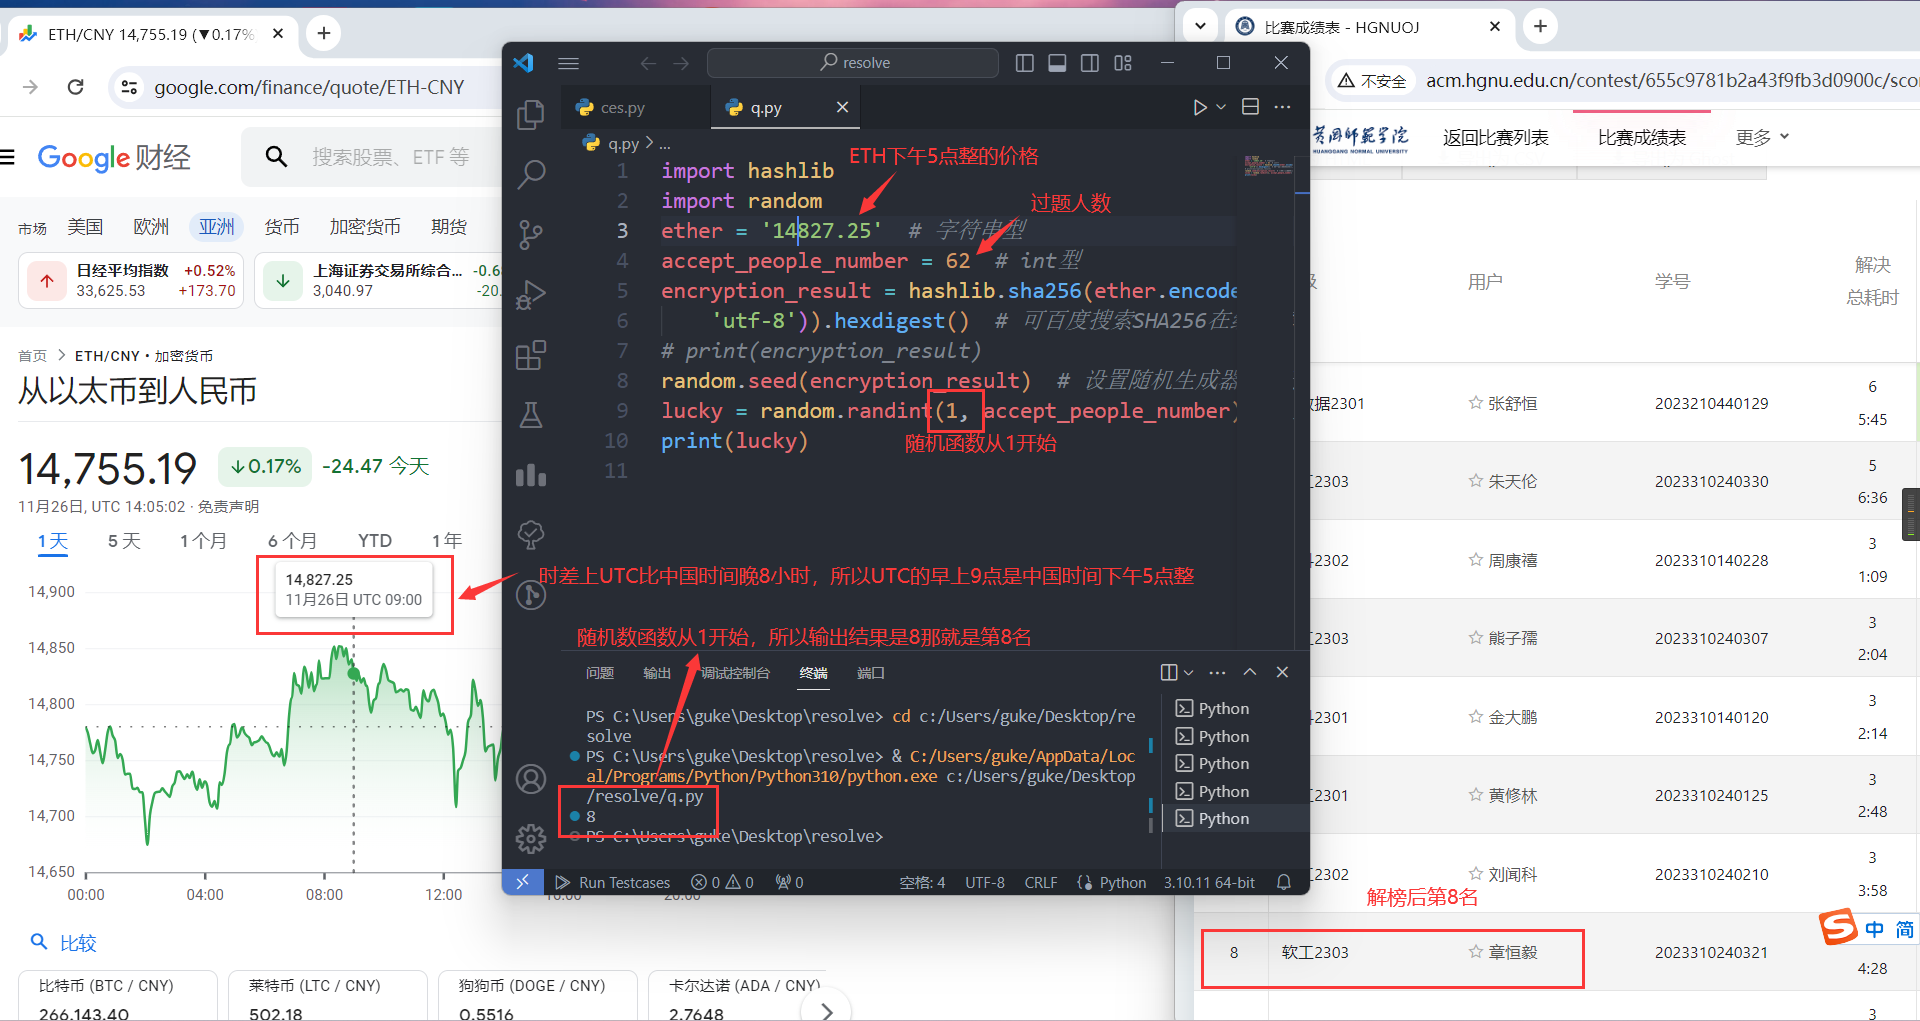Open the 端口 panel tab
Viewport: 1920px width, 1021px height.
871,673
